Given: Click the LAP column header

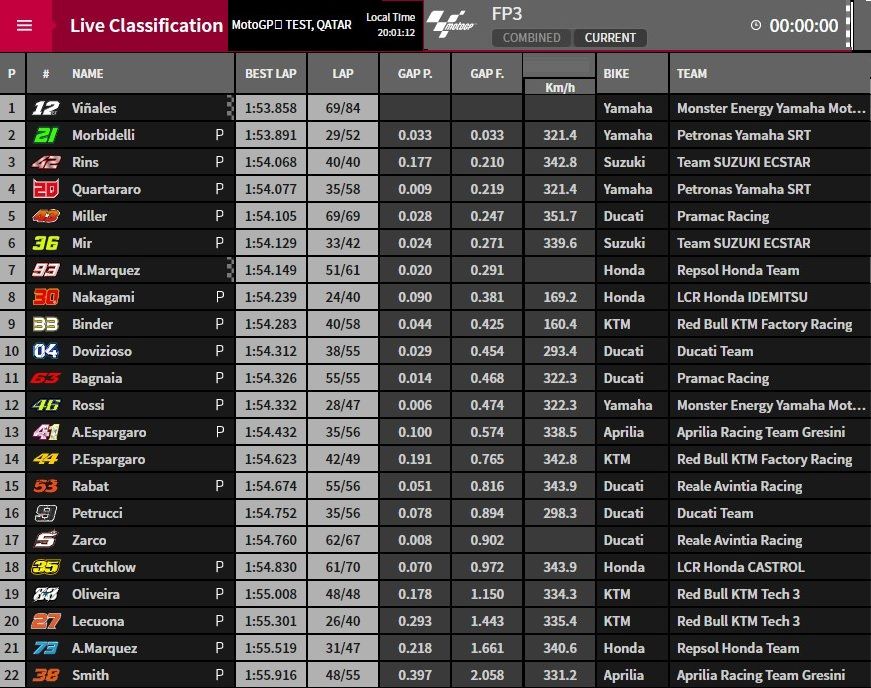Looking at the screenshot, I should point(343,73).
